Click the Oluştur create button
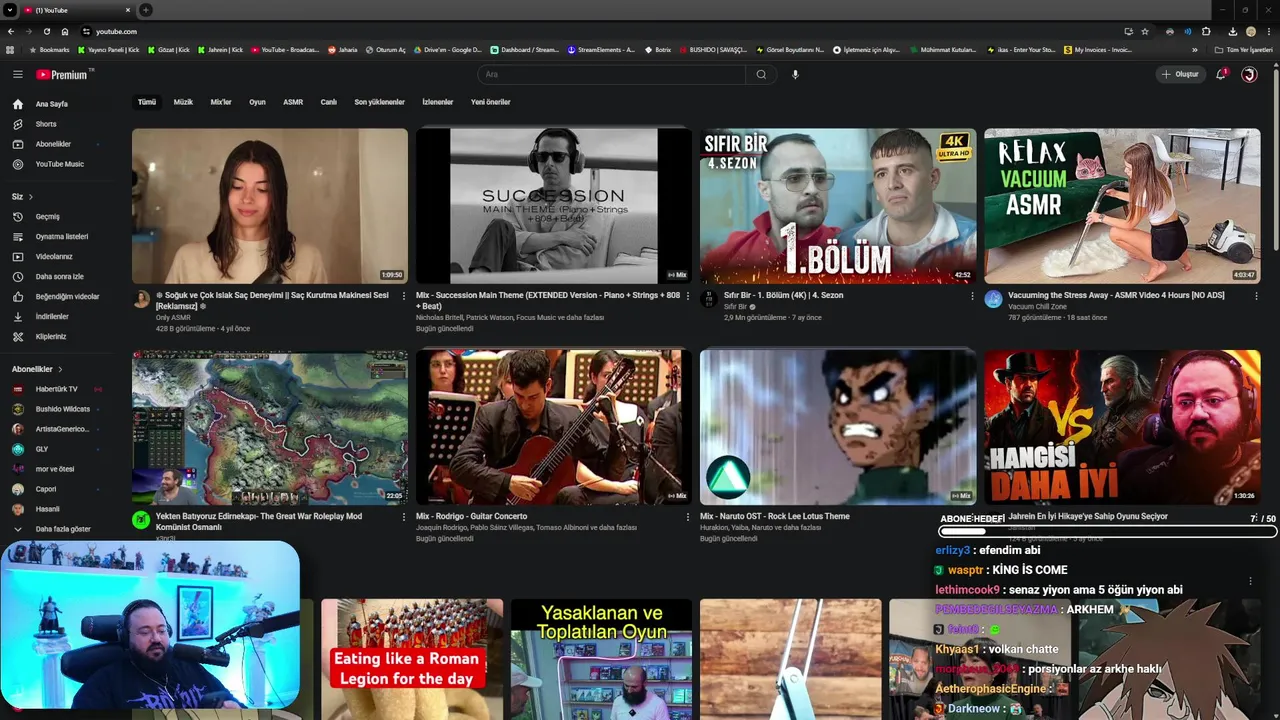This screenshot has width=1280, height=720. pyautogui.click(x=1180, y=74)
